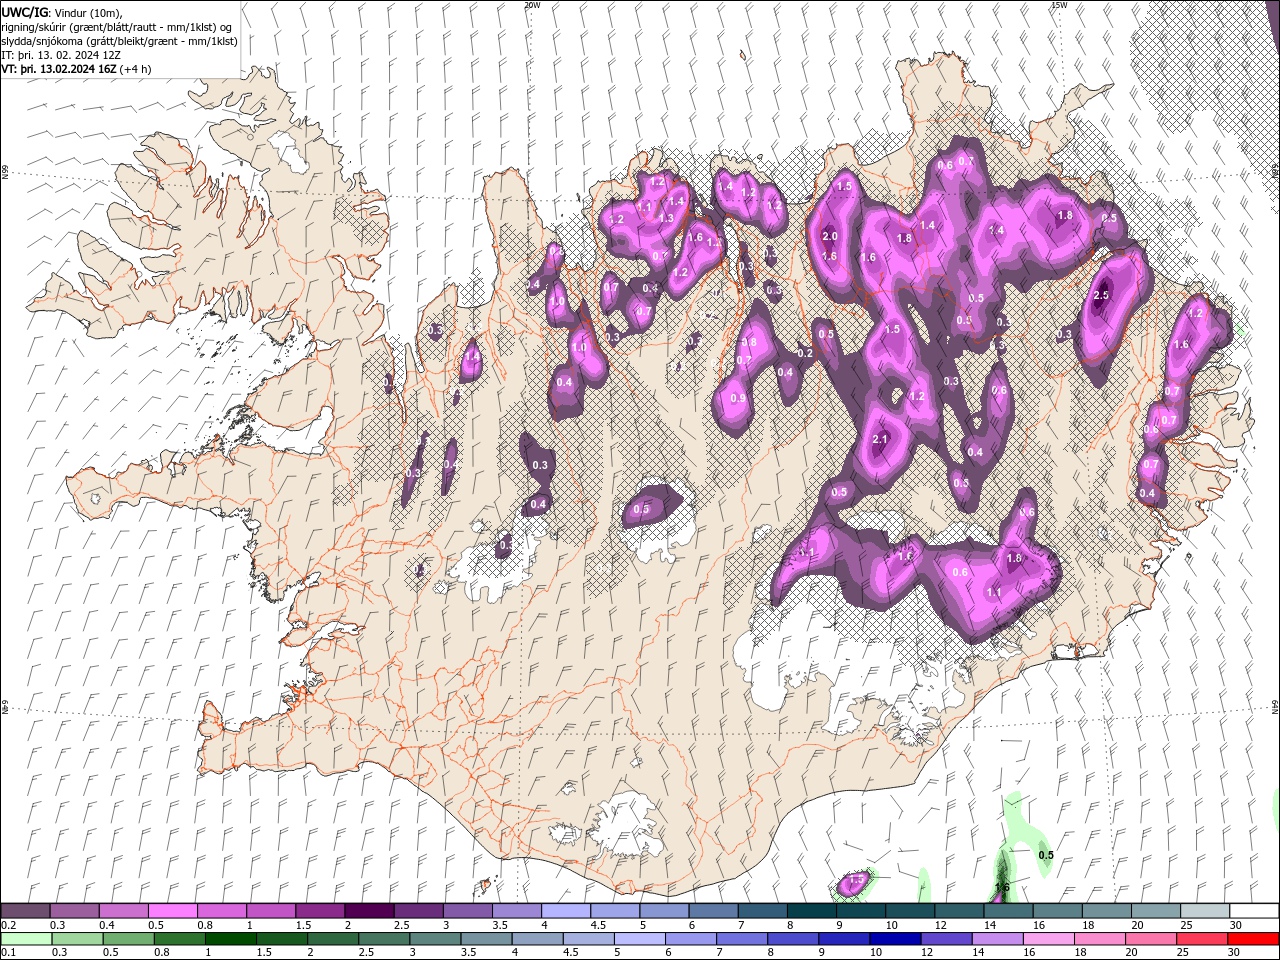Click the 3 mm grey-green rain legend swatch
Viewport: 1280px width, 960px height.
pyautogui.click(x=435, y=939)
